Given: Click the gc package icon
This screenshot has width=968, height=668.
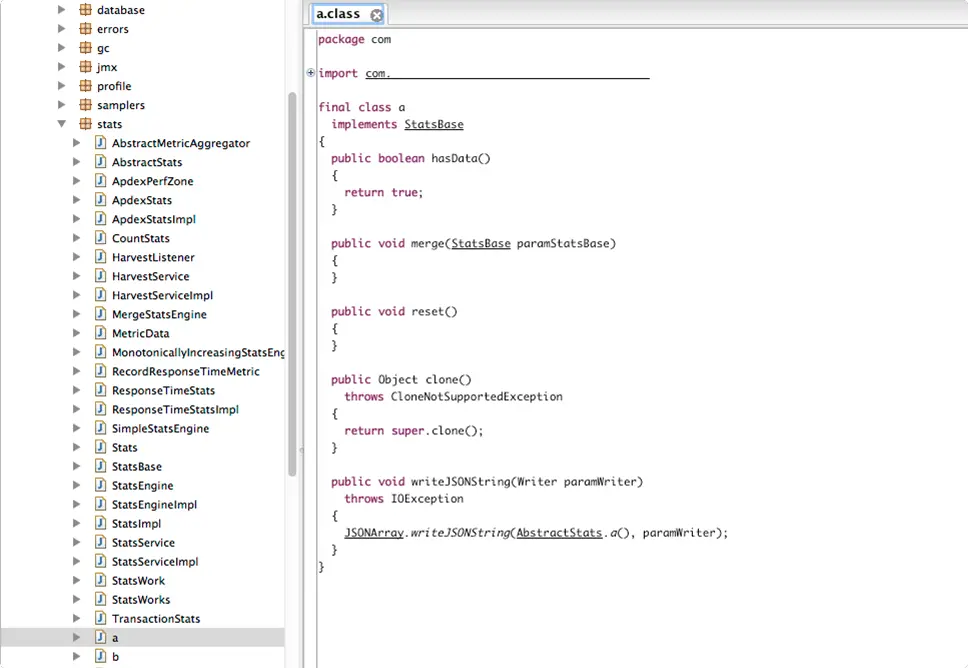Looking at the screenshot, I should pos(85,48).
